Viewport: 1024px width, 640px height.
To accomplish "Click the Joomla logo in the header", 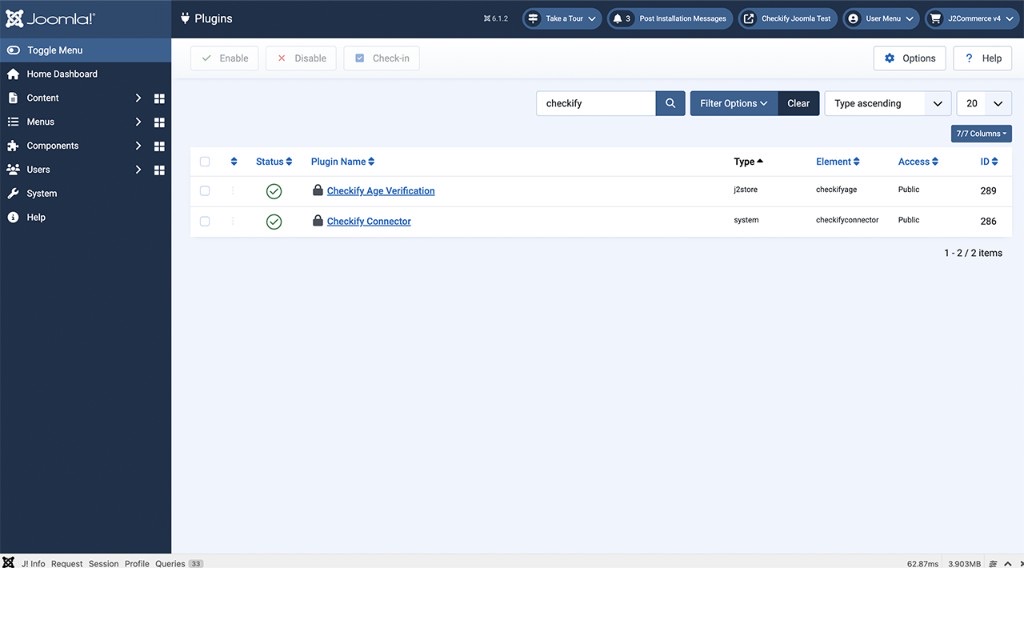I will [50, 18].
